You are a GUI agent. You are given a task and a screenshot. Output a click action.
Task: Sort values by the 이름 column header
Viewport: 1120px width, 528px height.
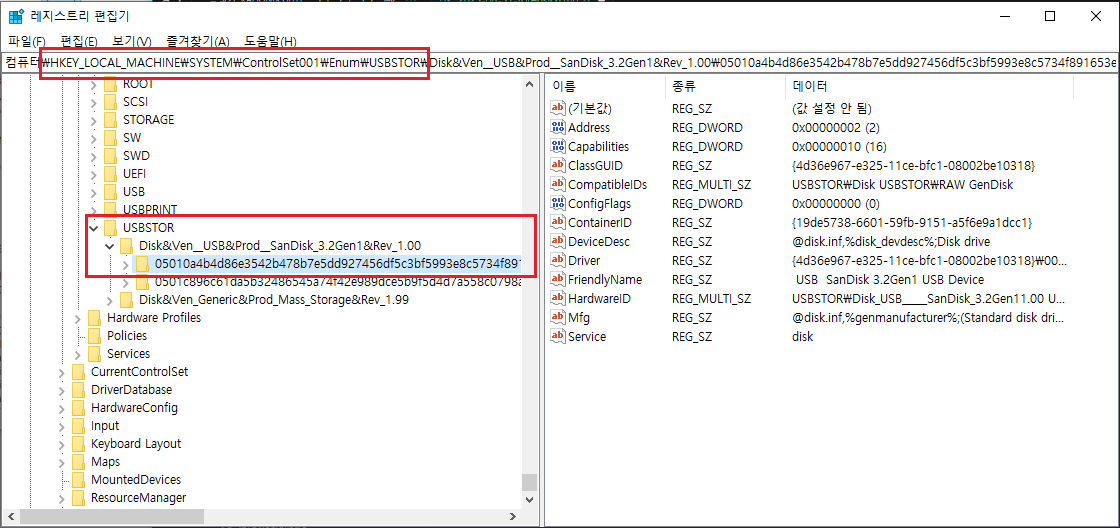click(x=606, y=86)
